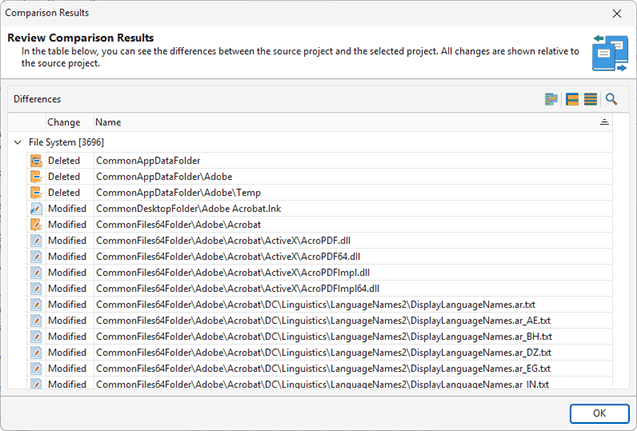Collapse the File System [3696] group
Screen dimensions: 637x431
17,143
